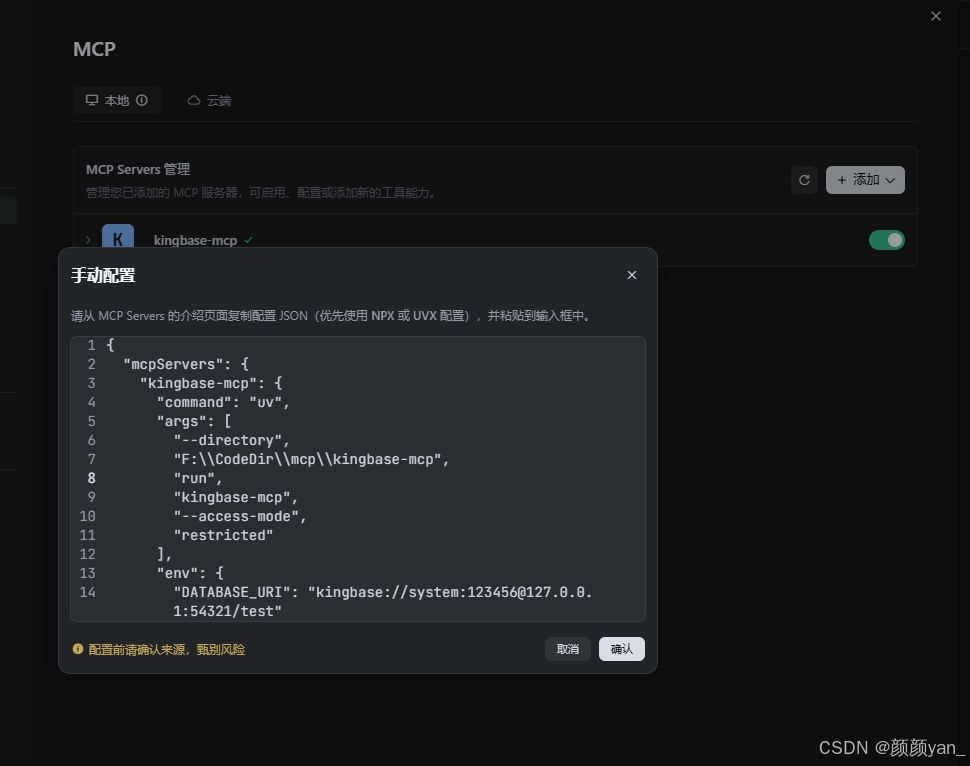Click the "kingbase-mcp" argument on line 9

(x=236, y=497)
